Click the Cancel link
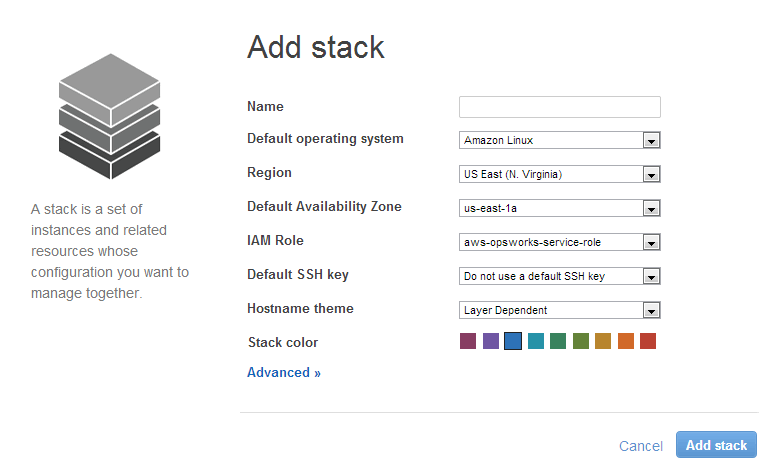Image resolution: width=765 pixels, height=468 pixels. [641, 446]
